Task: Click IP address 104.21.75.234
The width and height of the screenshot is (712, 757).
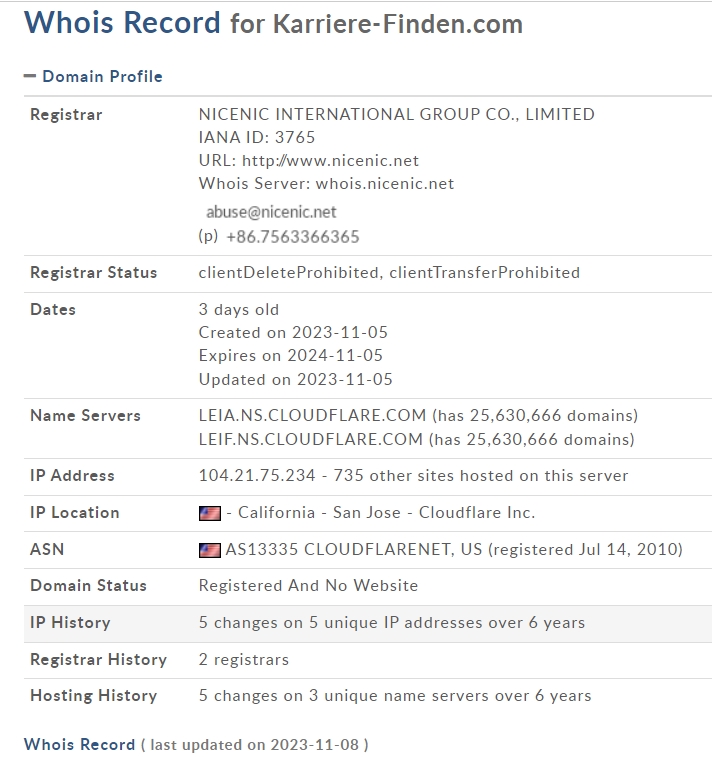Action: click(x=257, y=476)
